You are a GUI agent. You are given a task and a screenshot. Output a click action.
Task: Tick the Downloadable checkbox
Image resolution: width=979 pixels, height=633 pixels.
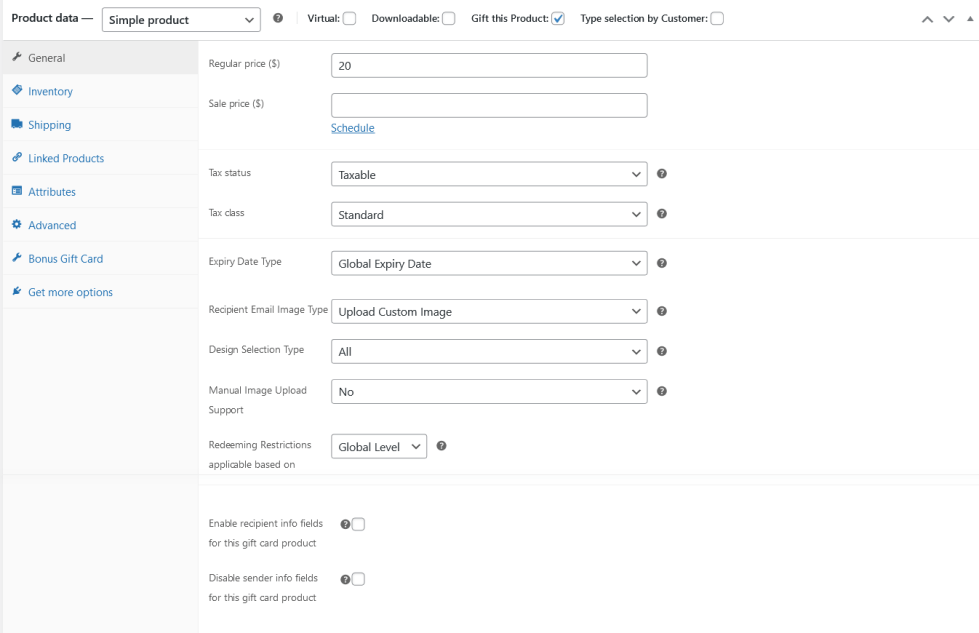tap(449, 19)
